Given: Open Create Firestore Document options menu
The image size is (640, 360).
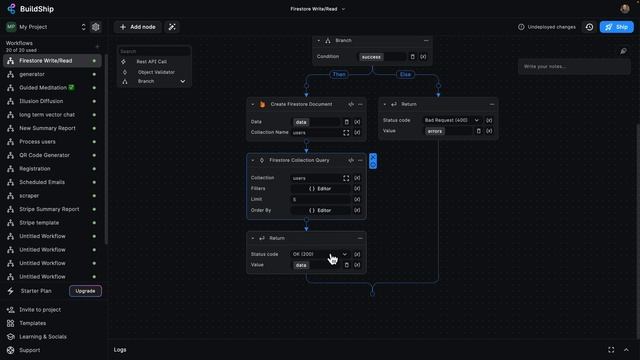Looking at the screenshot, I should pyautogui.click(x=360, y=104).
